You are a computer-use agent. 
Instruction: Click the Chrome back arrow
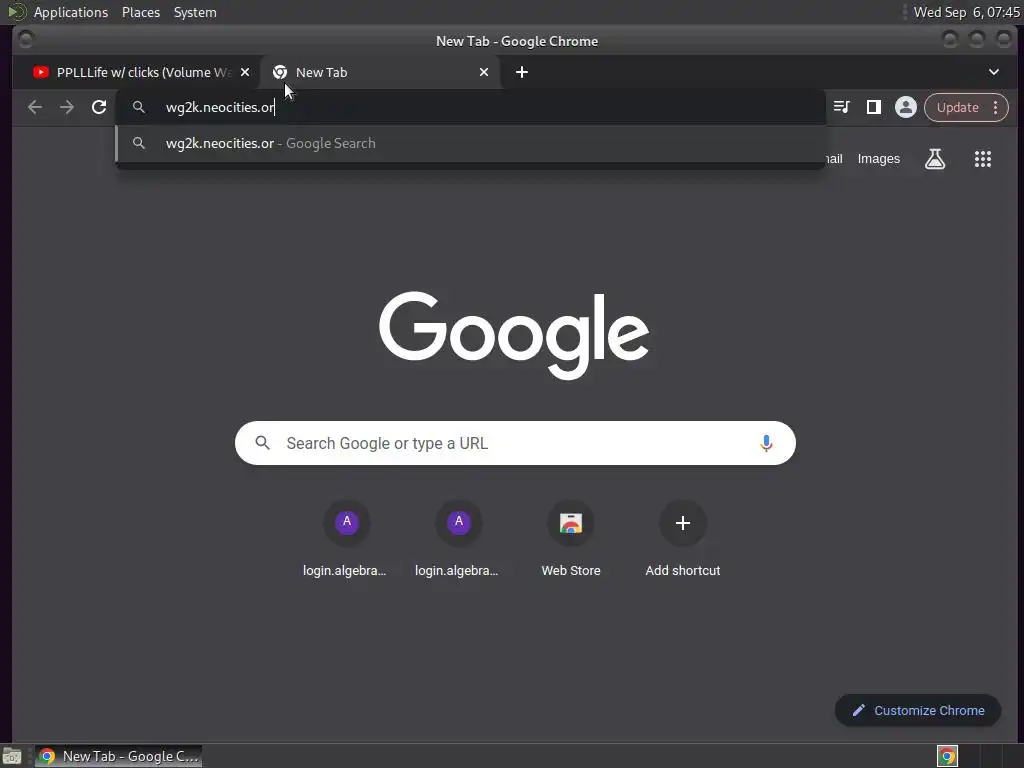[35, 107]
